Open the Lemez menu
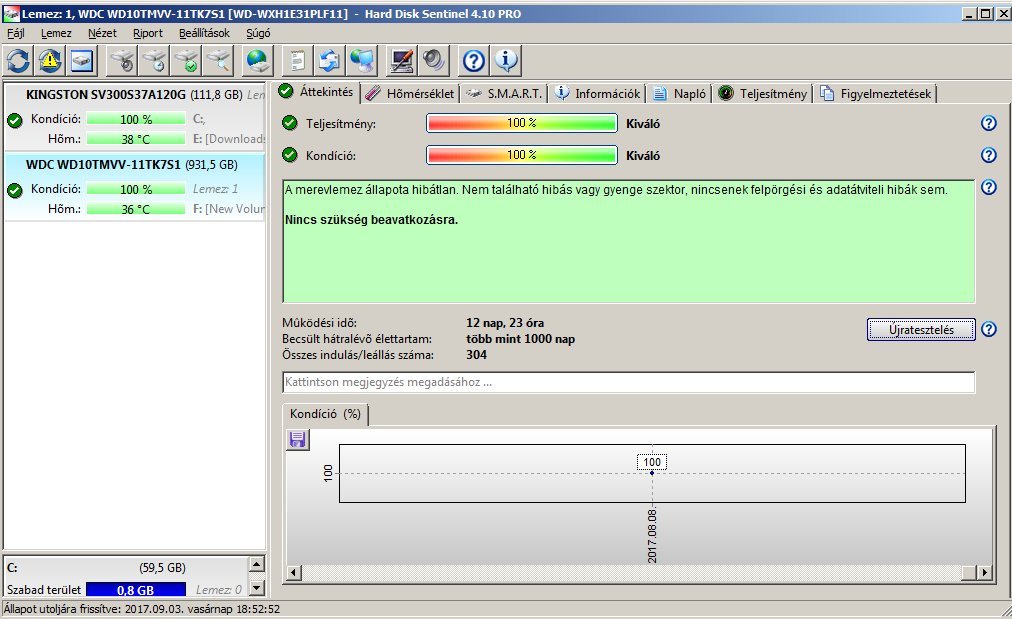 tap(56, 33)
